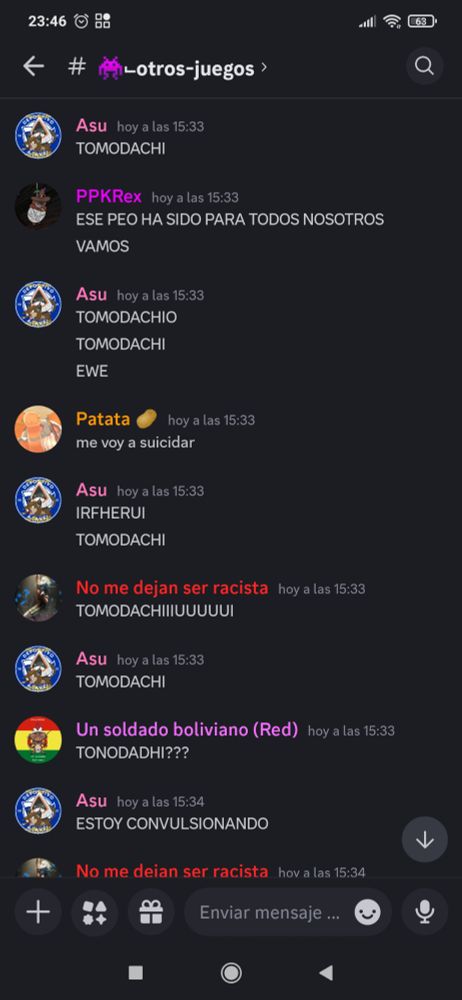The image size is (462, 1000).
Task: Open PPKRex user profile name
Action: click(x=108, y=196)
